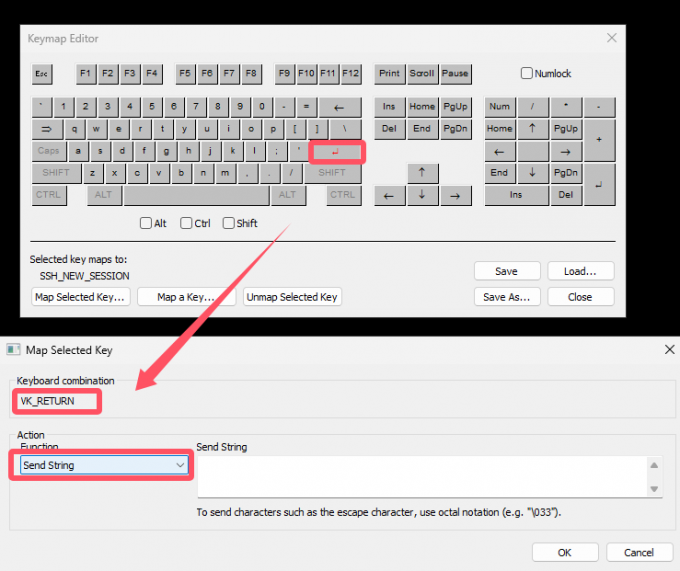Select the Num key on numeric keypad
This screenshot has width=680, height=571.
500,107
